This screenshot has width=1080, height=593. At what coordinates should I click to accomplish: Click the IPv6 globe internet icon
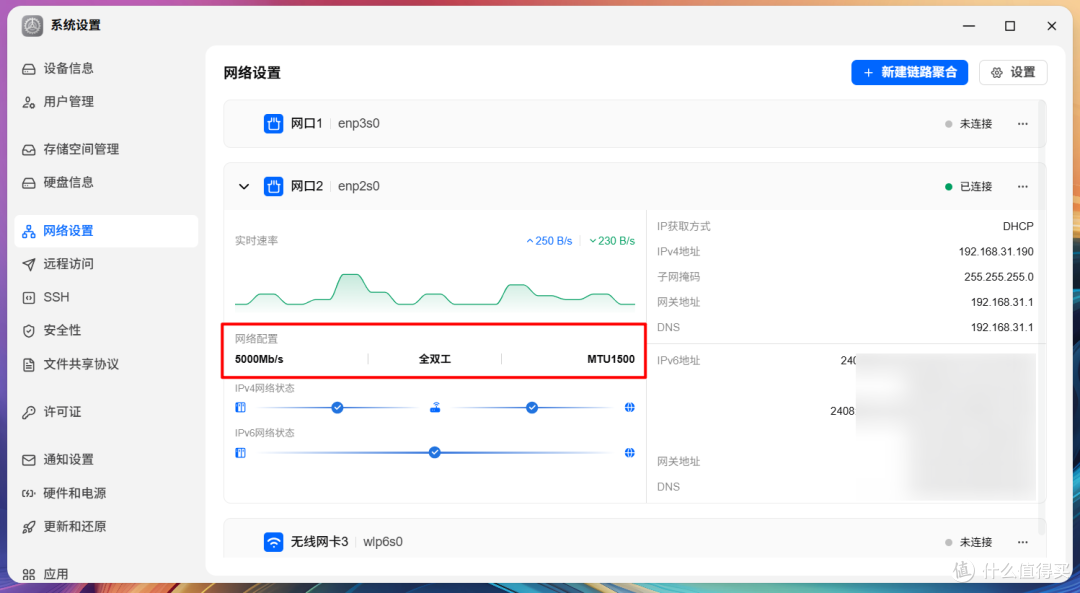pos(630,453)
